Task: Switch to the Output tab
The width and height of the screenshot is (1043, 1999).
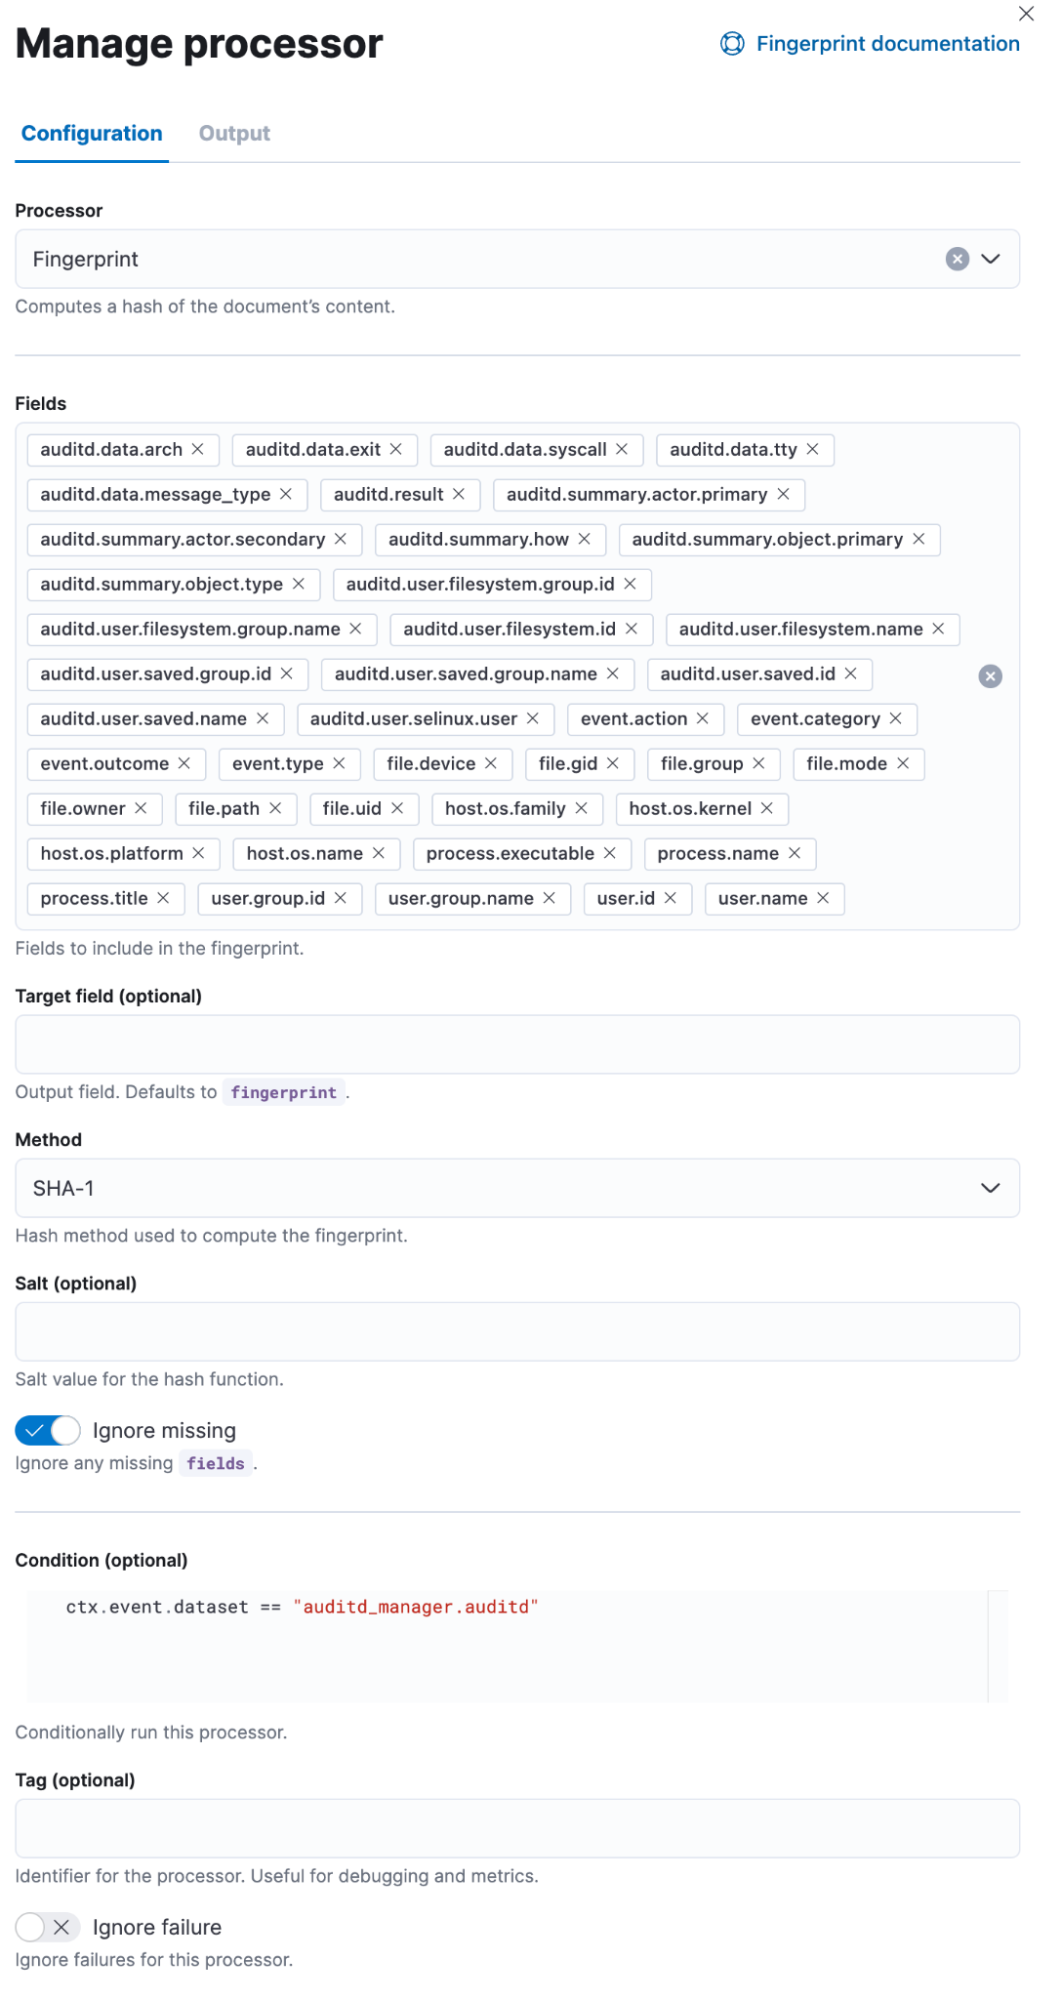Action: (234, 134)
